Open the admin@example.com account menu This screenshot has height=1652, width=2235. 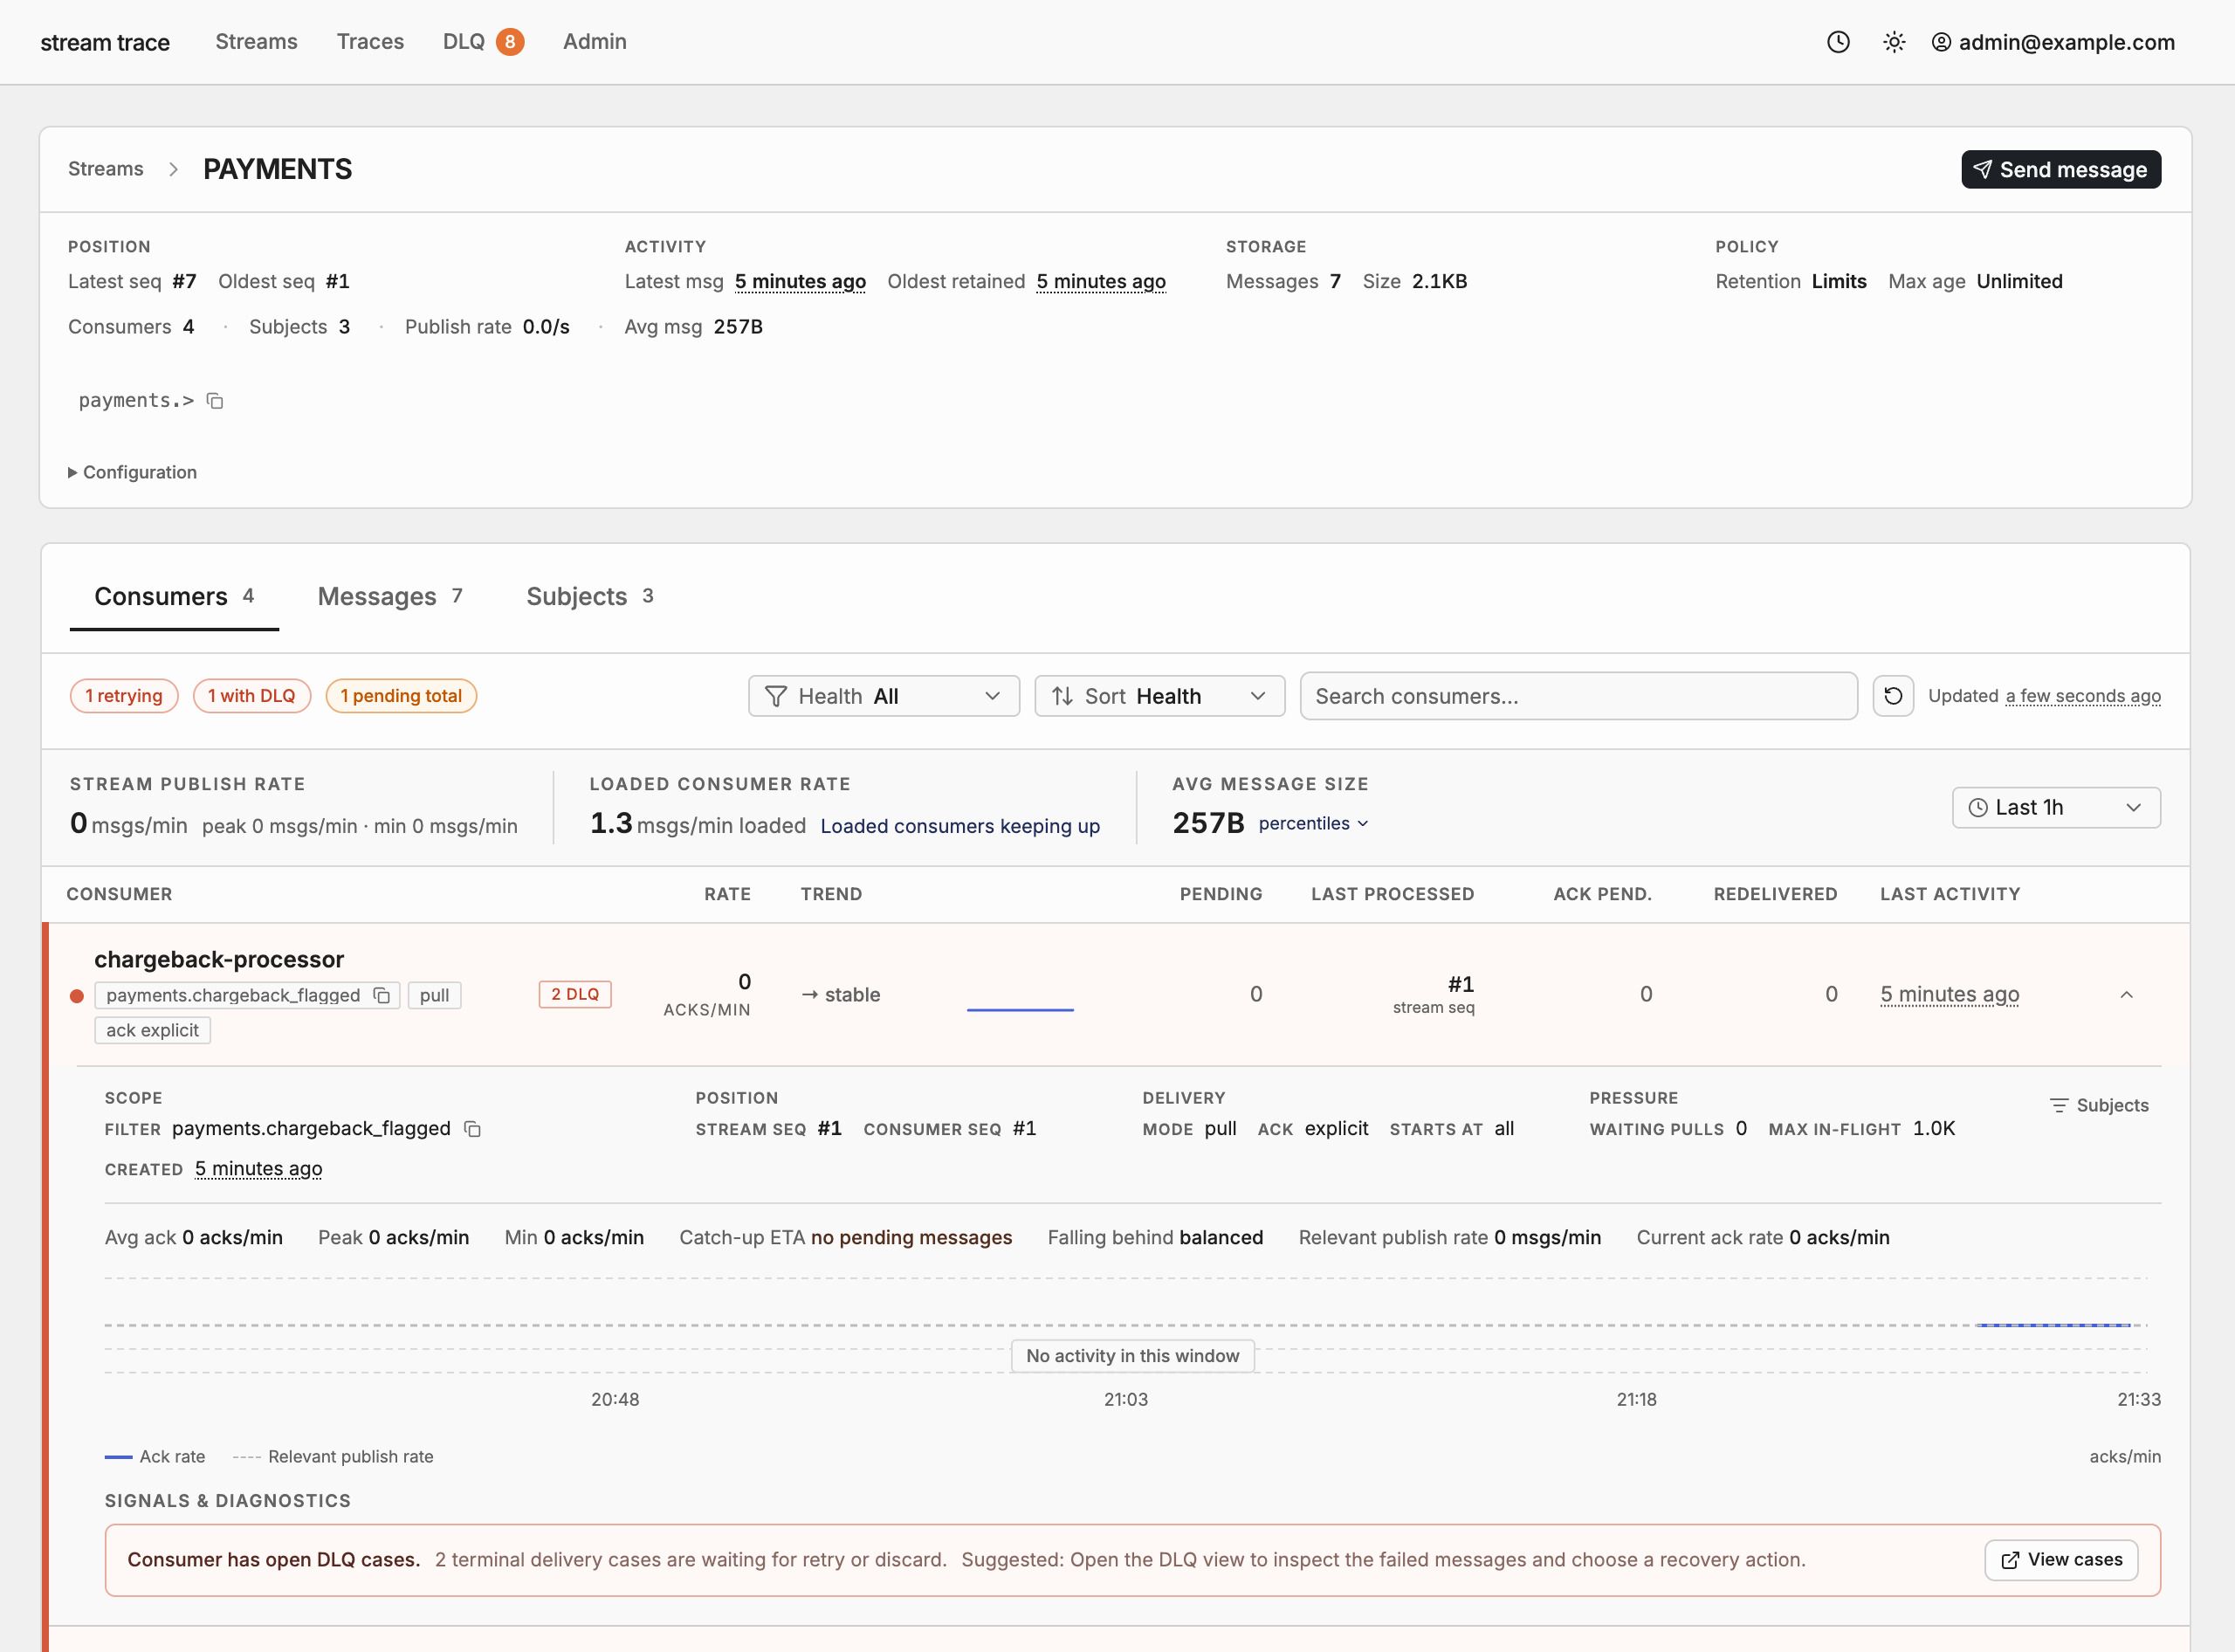point(2053,42)
